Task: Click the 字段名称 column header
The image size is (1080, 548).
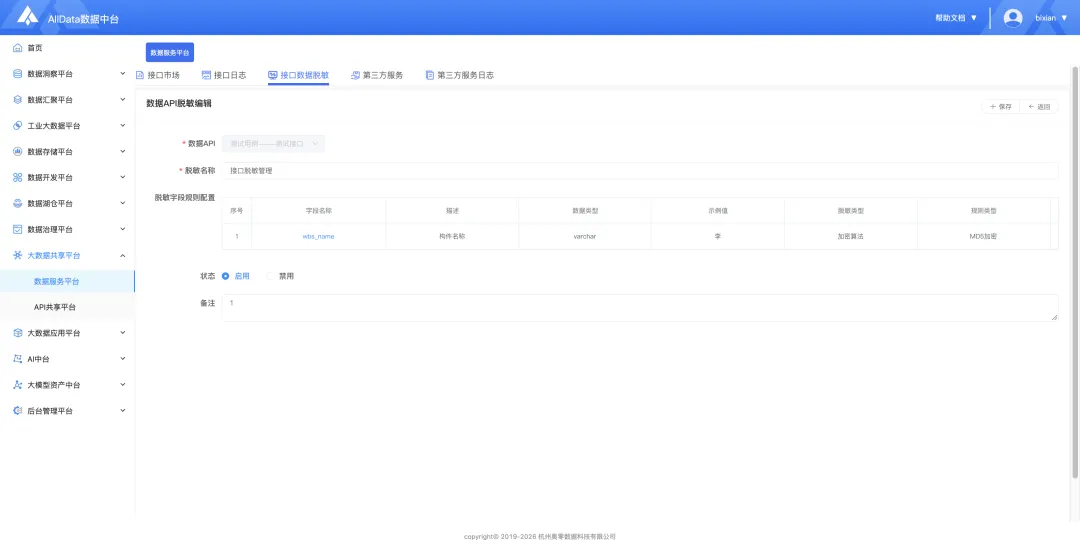Action: pos(318,211)
